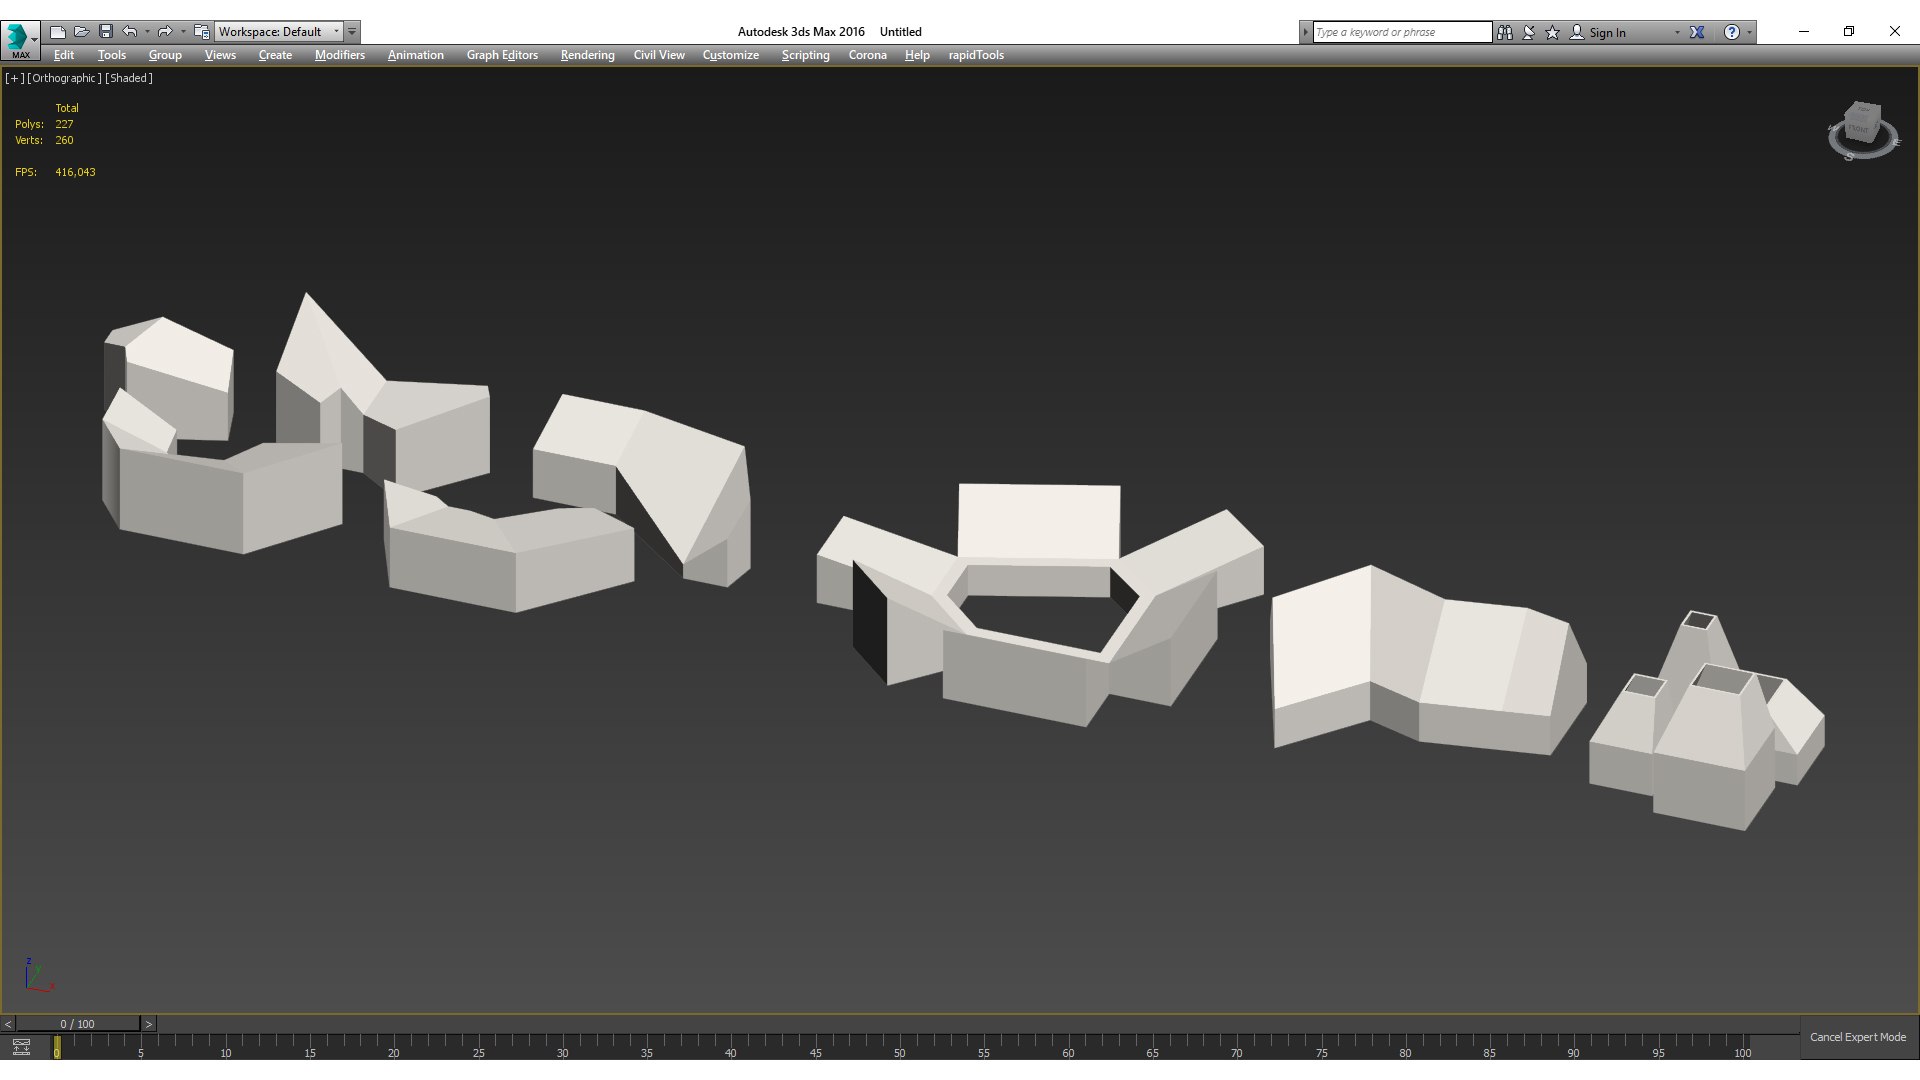Viewport: 1920px width, 1080px height.
Task: Open the Edit menu
Action: pyautogui.click(x=64, y=55)
